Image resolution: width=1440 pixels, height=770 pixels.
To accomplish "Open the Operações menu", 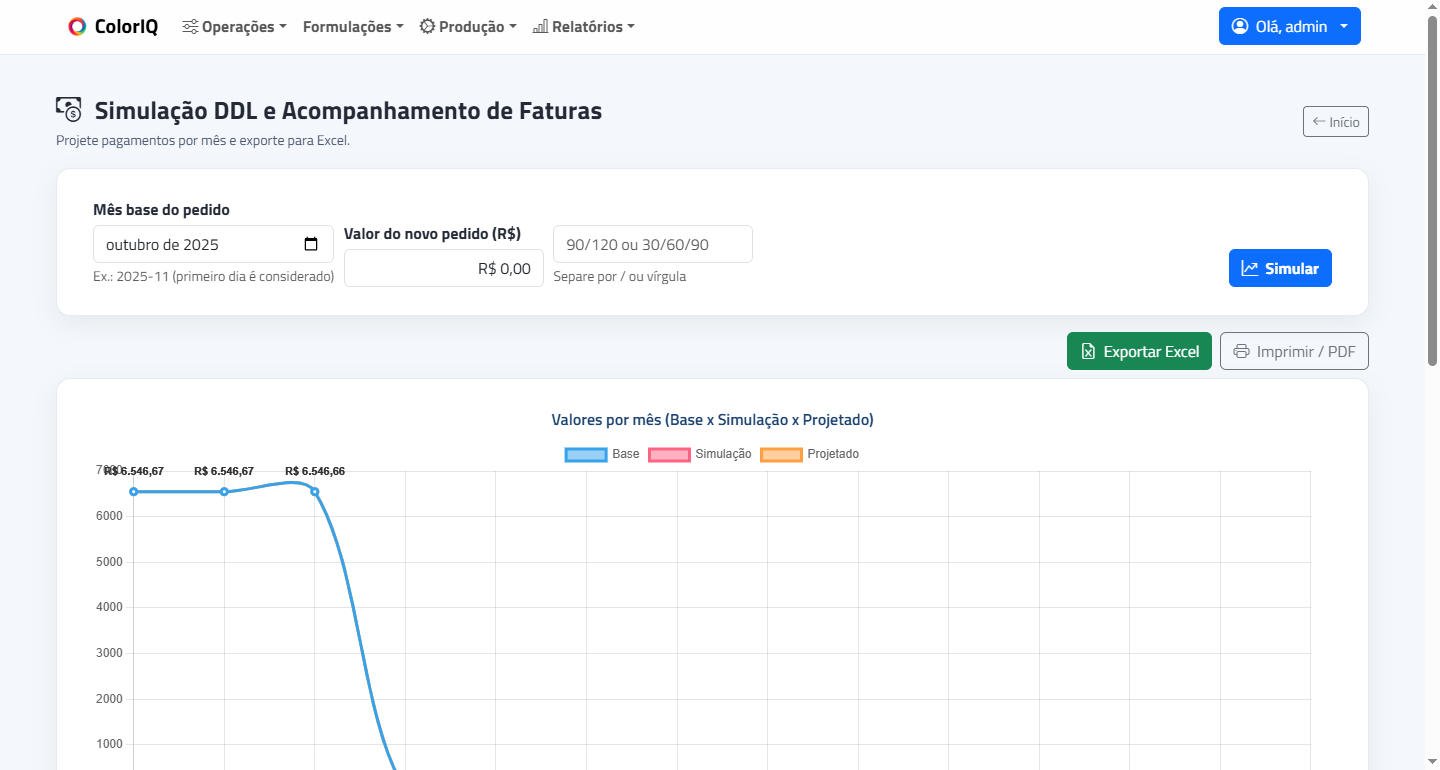I will (234, 27).
